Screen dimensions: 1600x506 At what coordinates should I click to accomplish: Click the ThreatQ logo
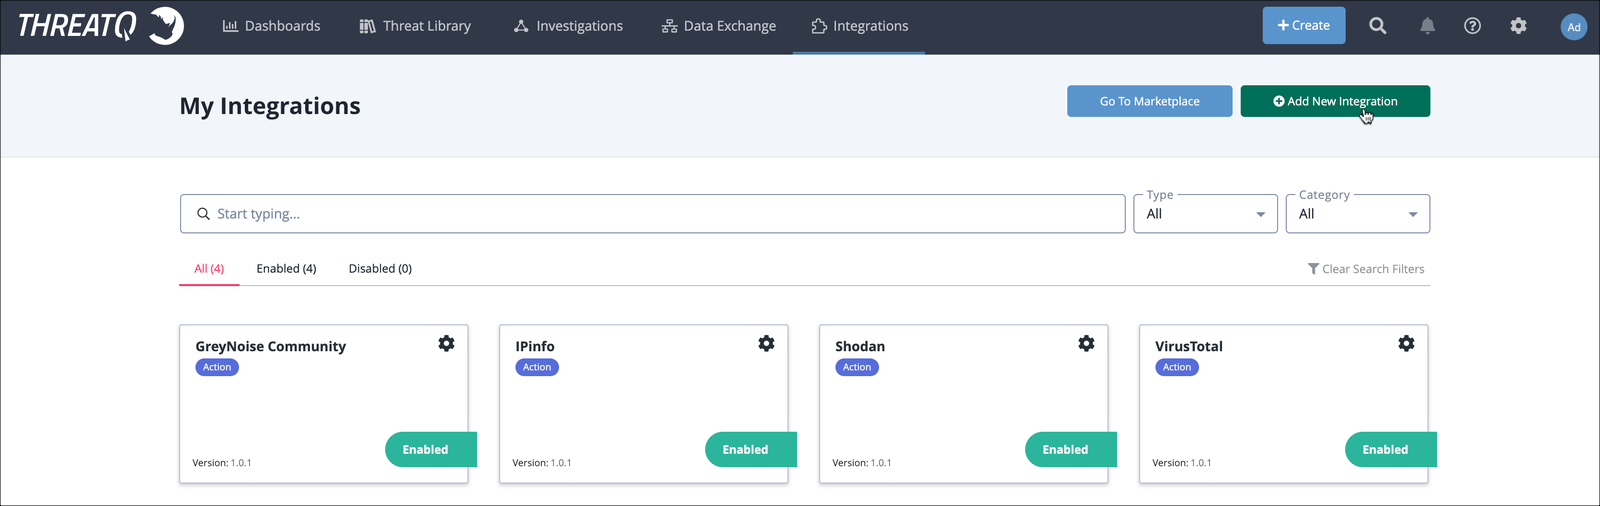101,26
